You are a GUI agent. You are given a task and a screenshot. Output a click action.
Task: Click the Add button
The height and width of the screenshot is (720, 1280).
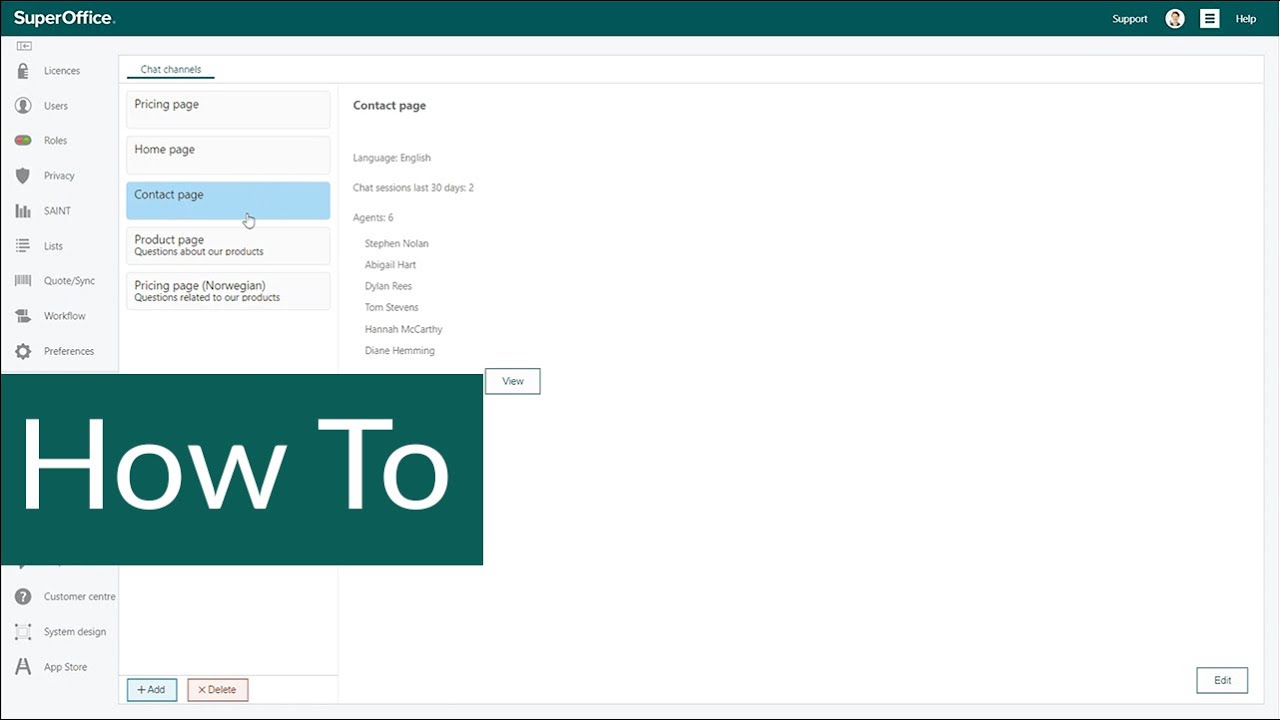[152, 690]
